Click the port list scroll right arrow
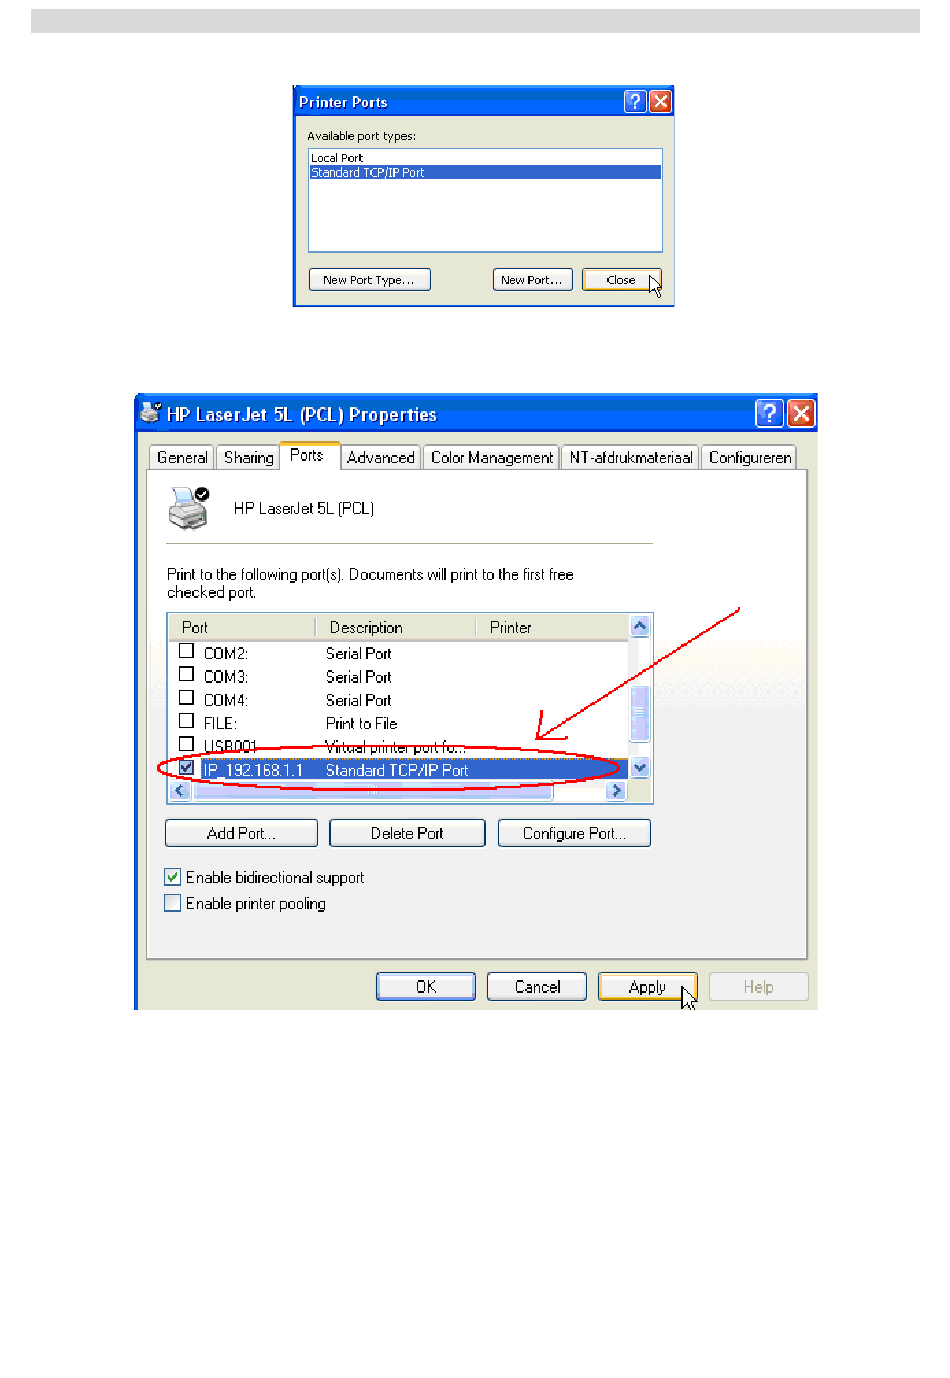This screenshot has height=1378, width=950. click(616, 791)
